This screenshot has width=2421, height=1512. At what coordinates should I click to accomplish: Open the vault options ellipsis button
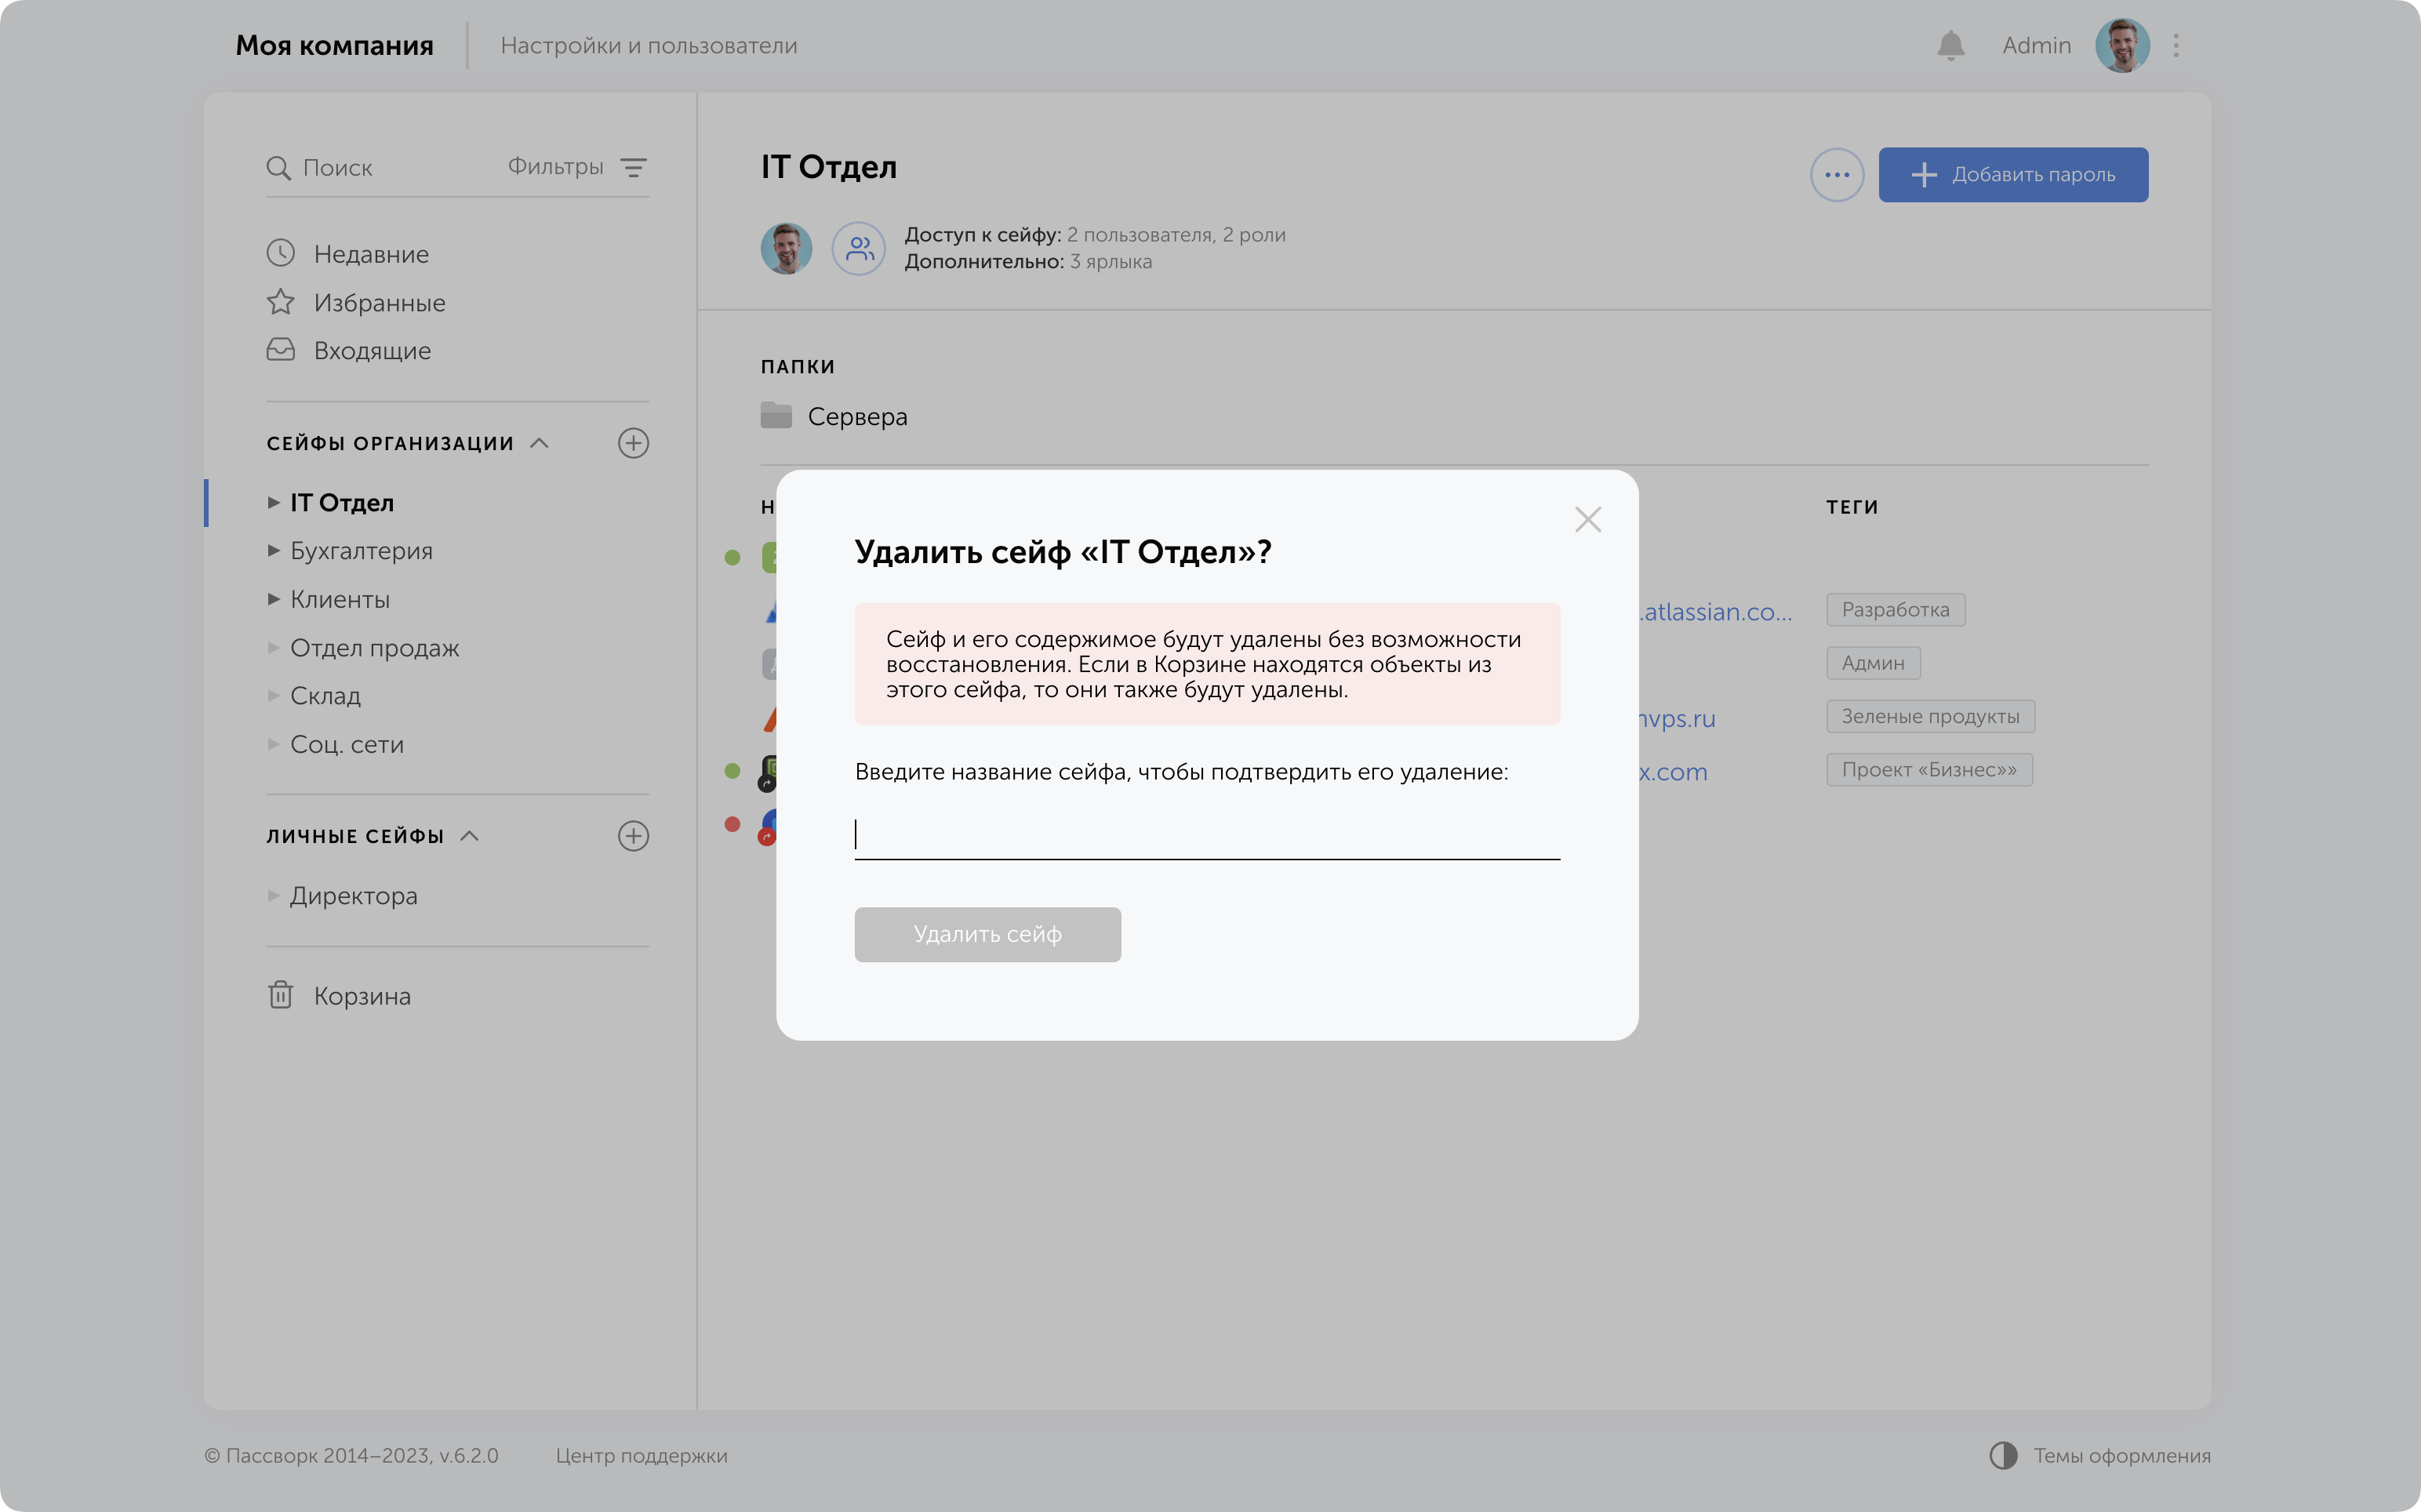click(x=1836, y=175)
